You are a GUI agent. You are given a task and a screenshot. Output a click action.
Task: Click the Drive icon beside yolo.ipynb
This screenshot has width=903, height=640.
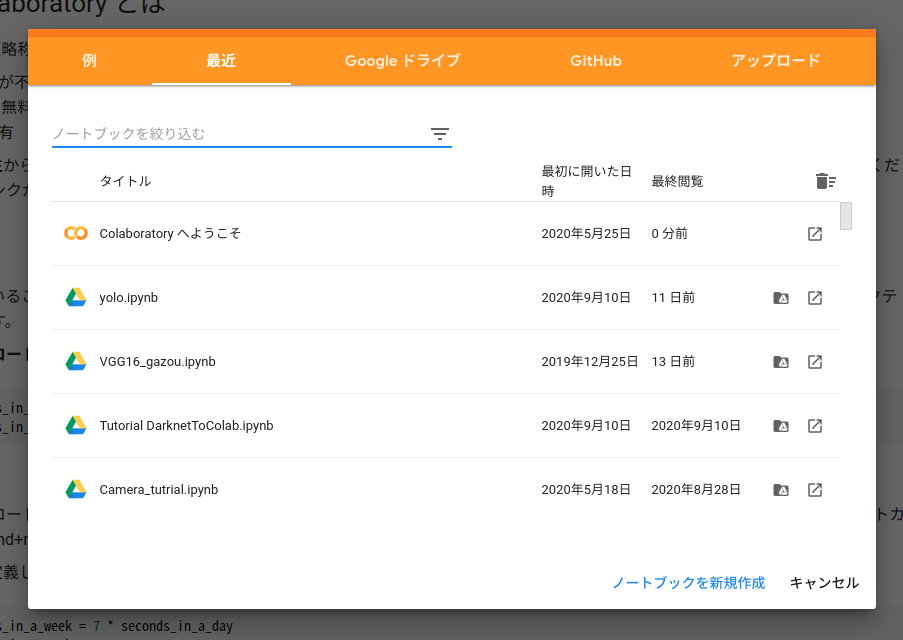(75, 297)
